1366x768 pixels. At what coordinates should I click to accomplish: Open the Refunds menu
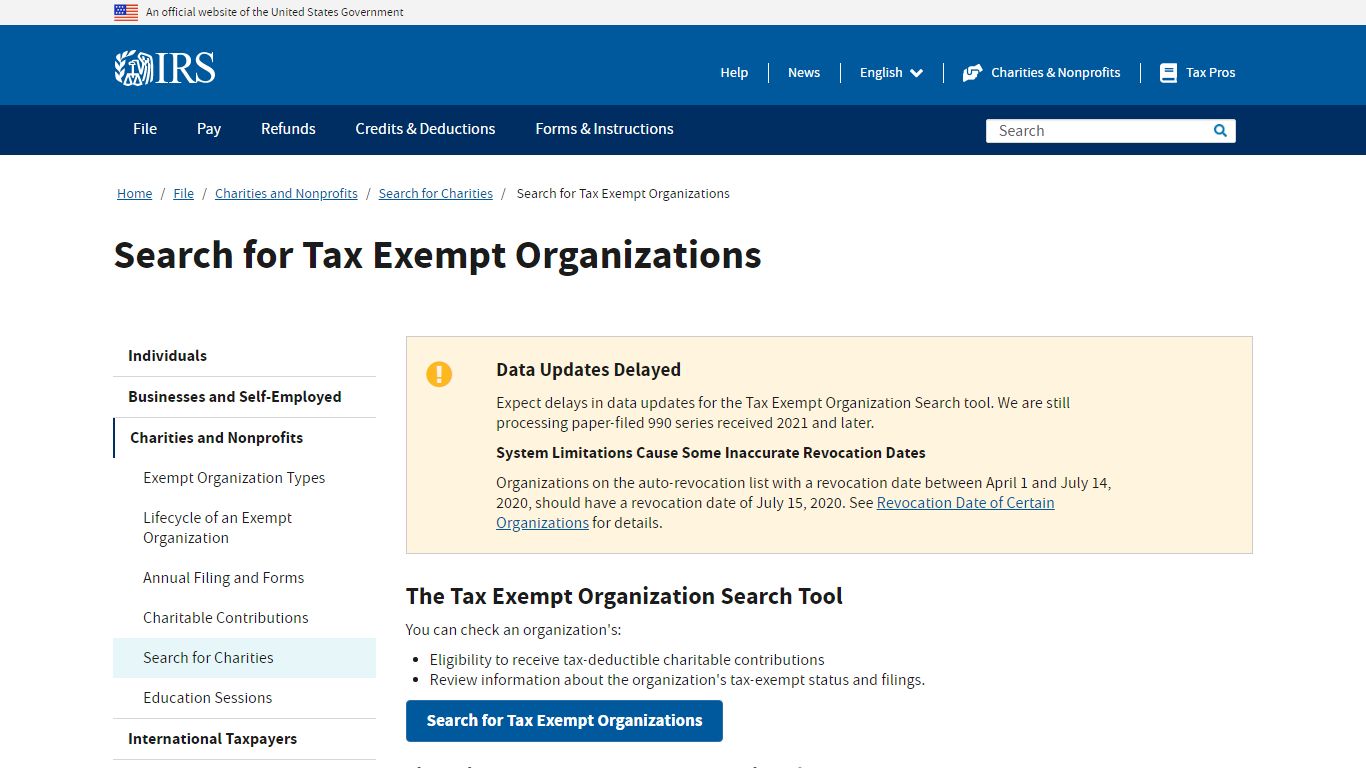coord(288,129)
